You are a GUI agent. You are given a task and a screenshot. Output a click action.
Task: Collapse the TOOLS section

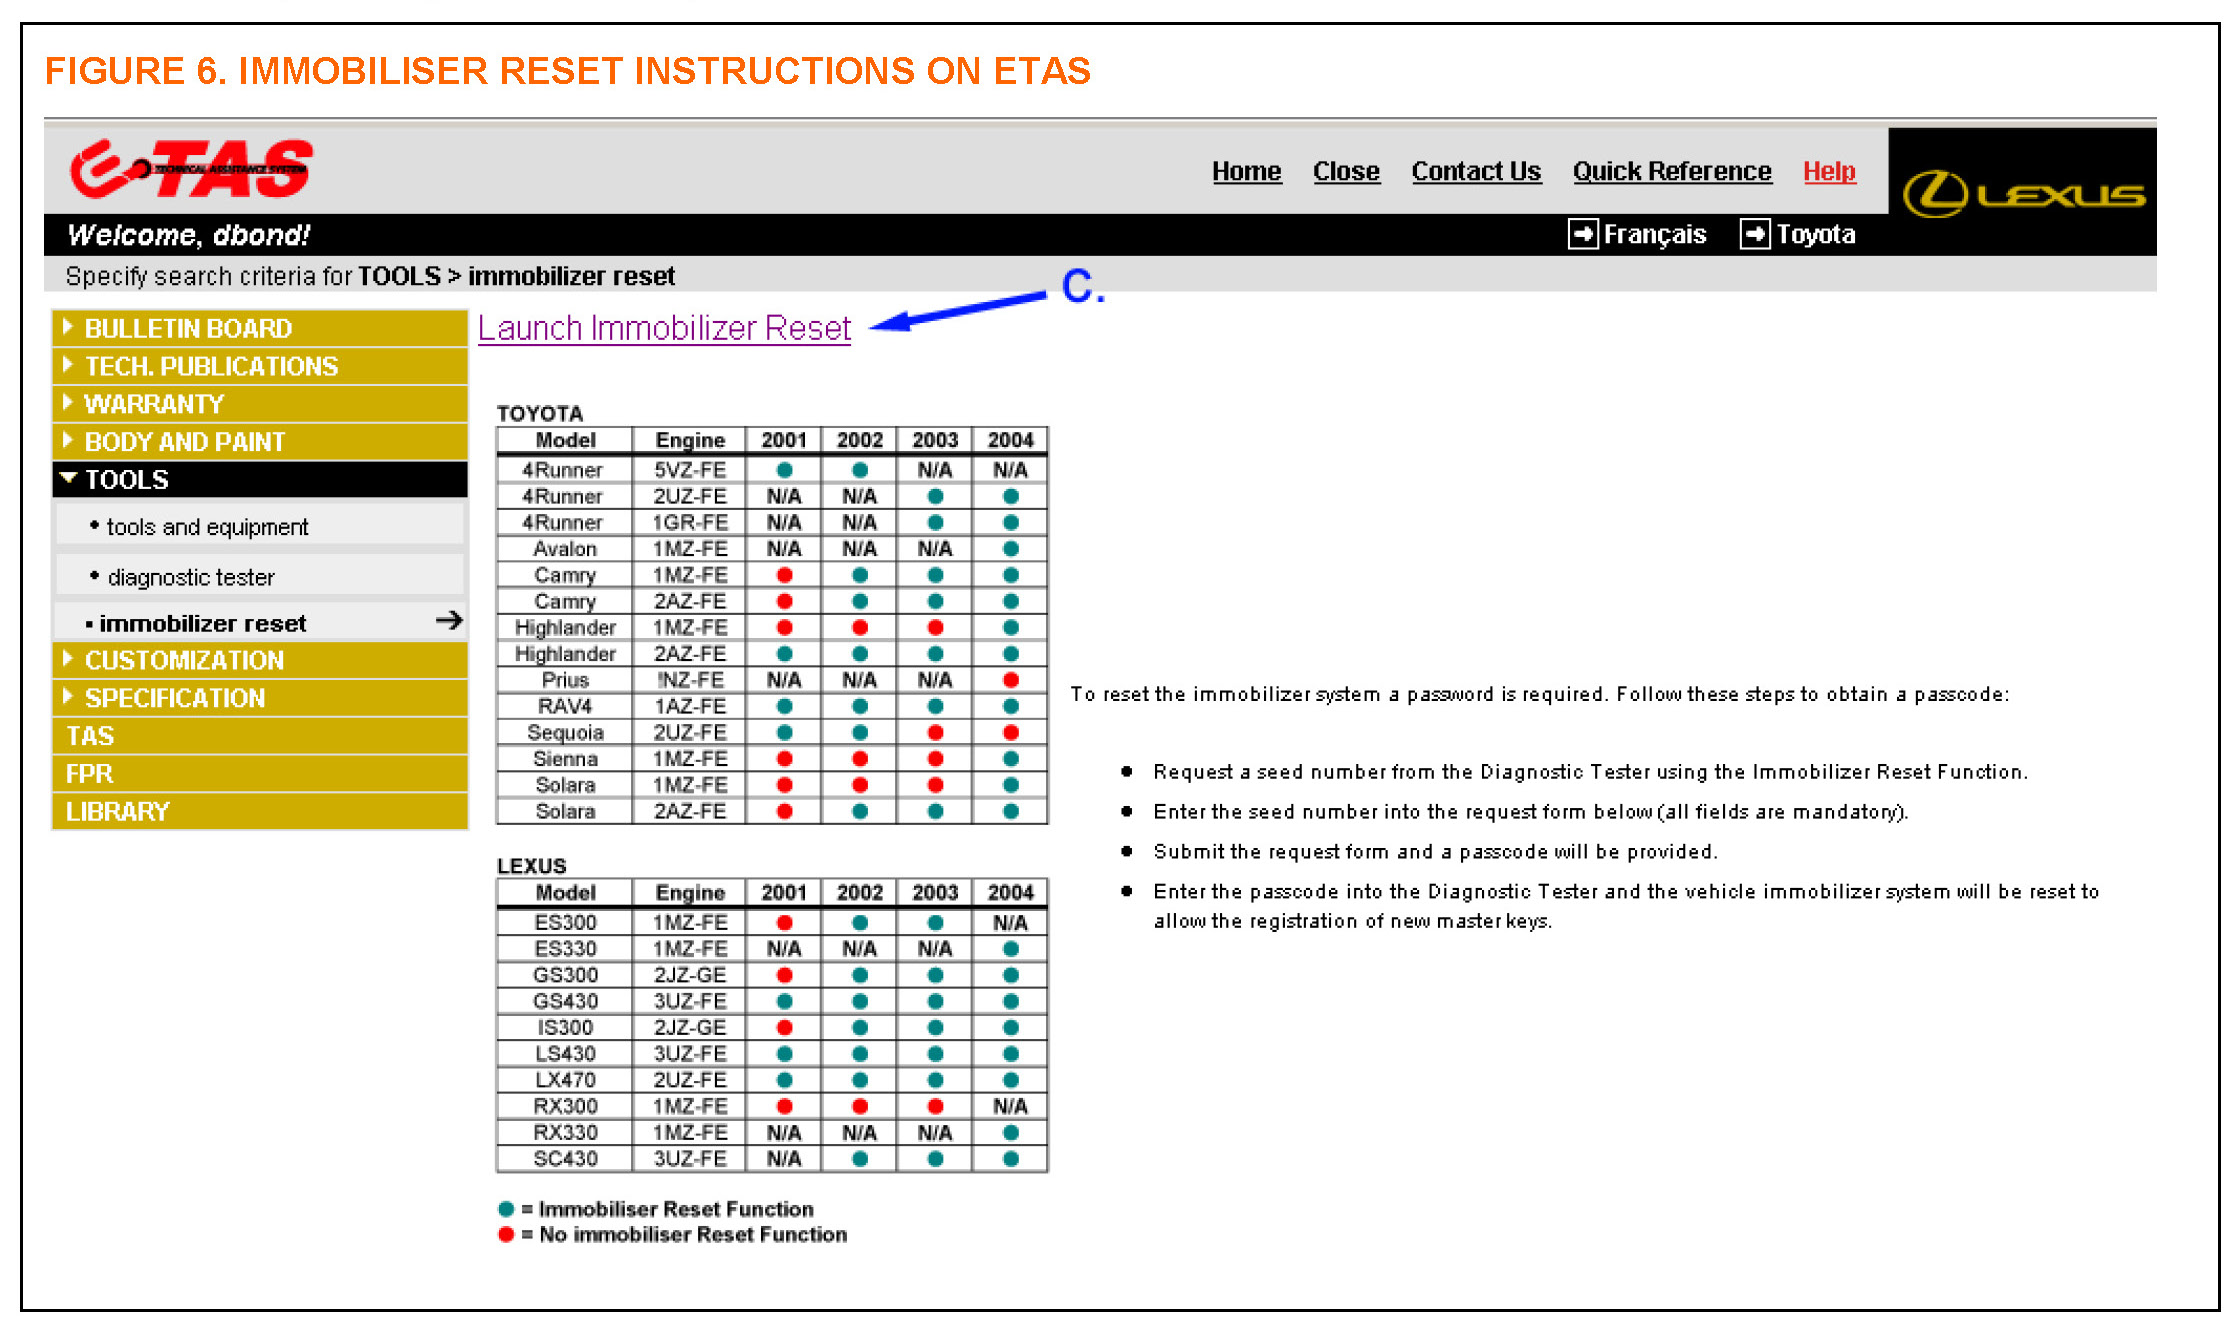click(126, 479)
